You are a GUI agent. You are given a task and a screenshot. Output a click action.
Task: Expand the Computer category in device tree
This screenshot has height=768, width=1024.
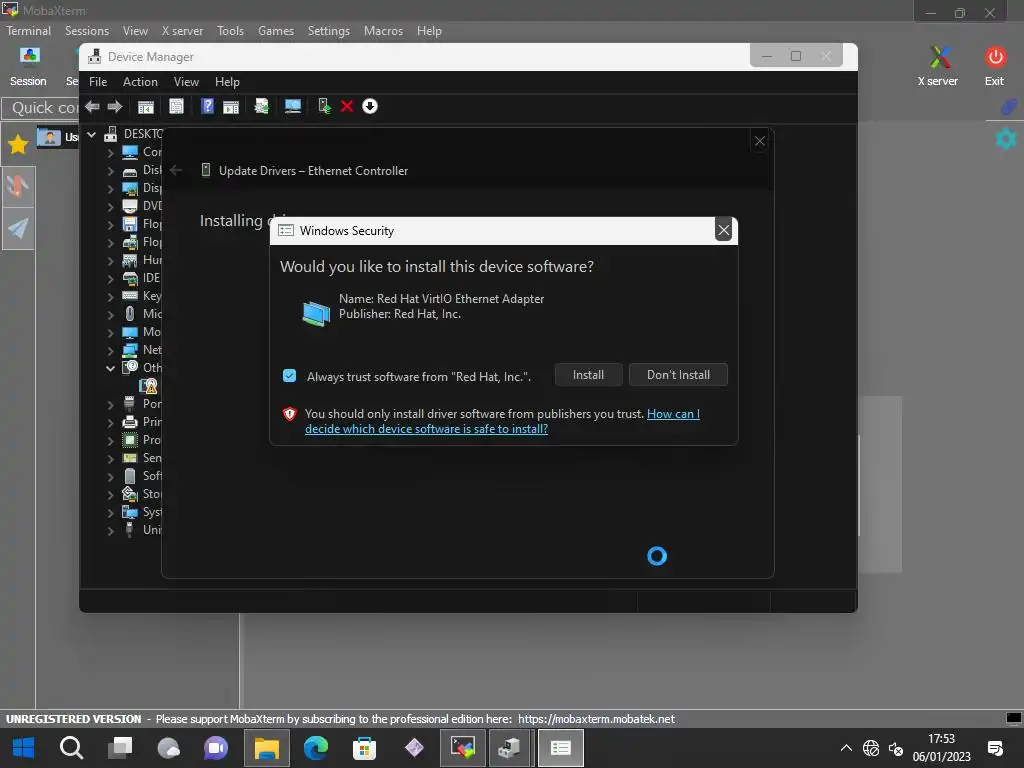[x=110, y=152]
